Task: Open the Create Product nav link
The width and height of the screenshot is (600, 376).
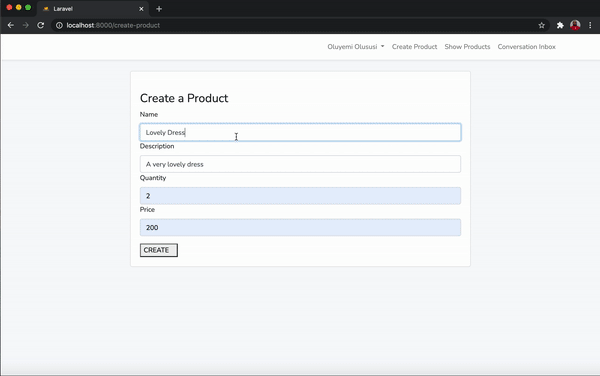Action: tap(414, 47)
